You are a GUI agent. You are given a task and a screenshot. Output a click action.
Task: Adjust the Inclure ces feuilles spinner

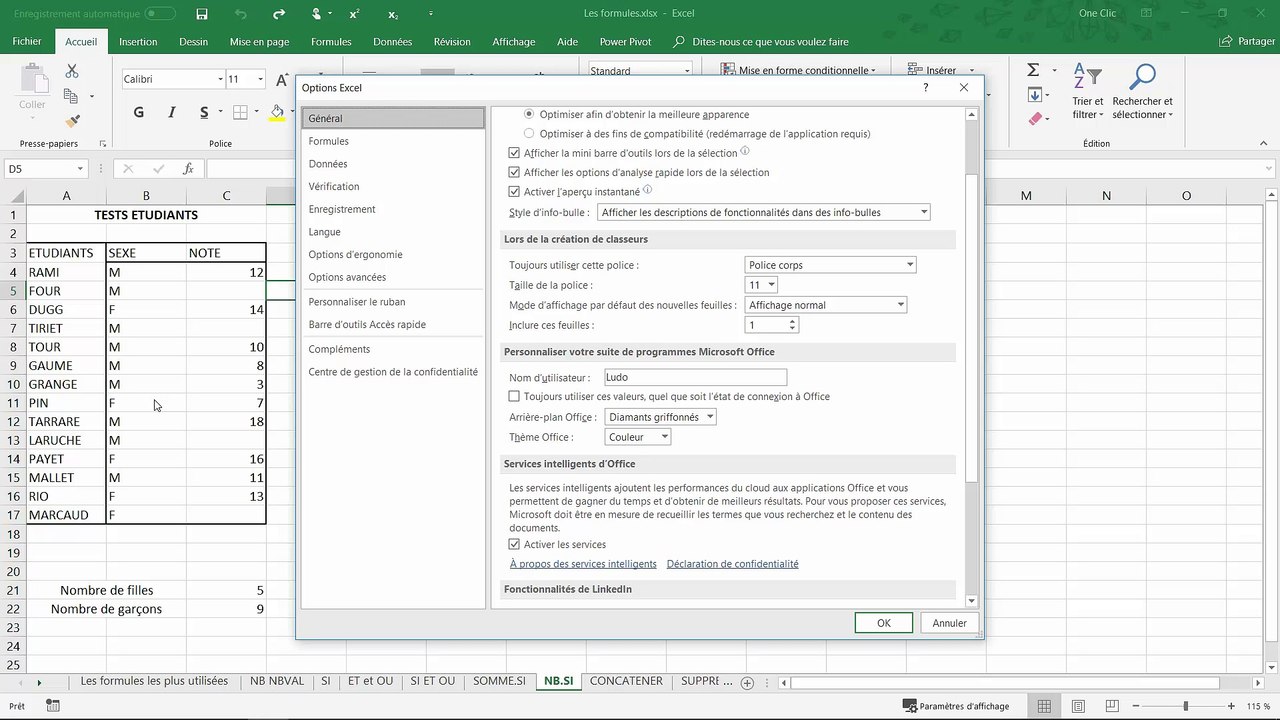click(792, 325)
